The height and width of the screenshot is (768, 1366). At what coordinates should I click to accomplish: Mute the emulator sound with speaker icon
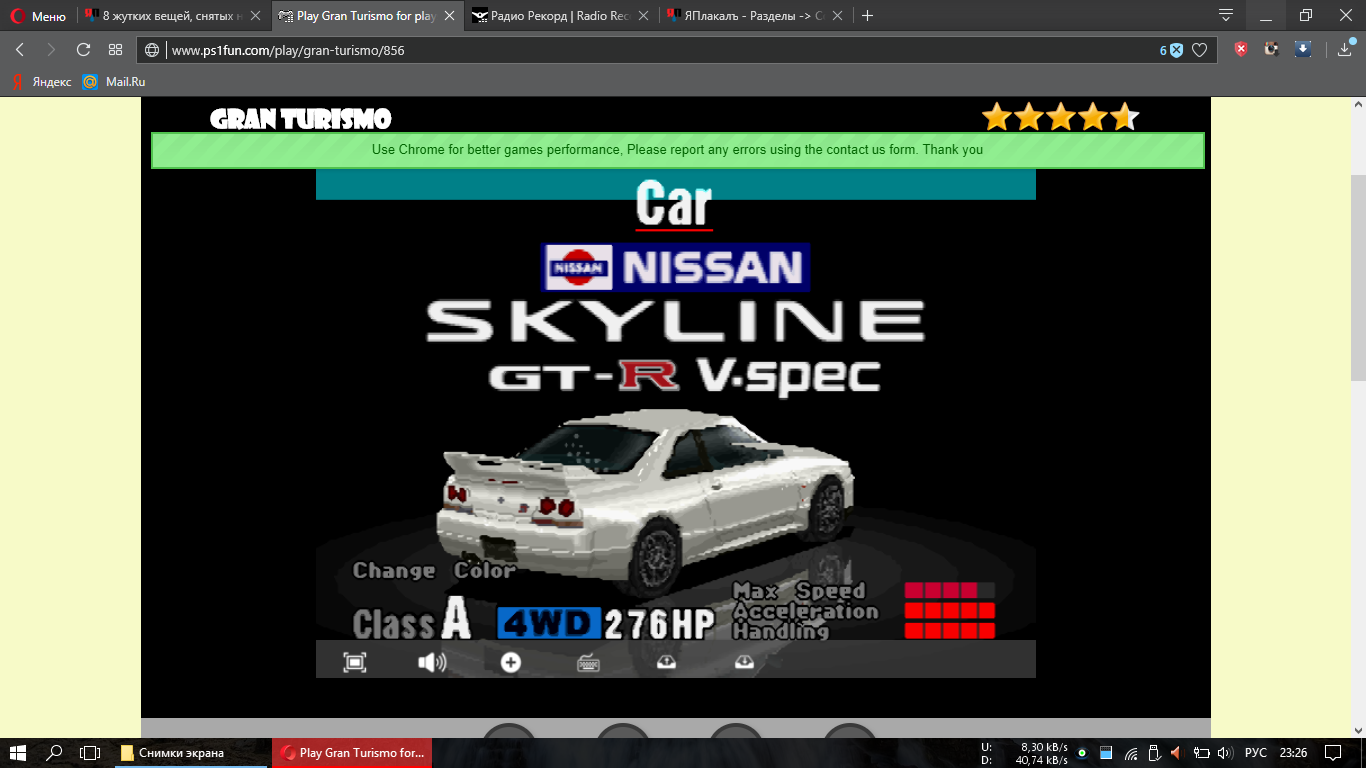point(432,662)
